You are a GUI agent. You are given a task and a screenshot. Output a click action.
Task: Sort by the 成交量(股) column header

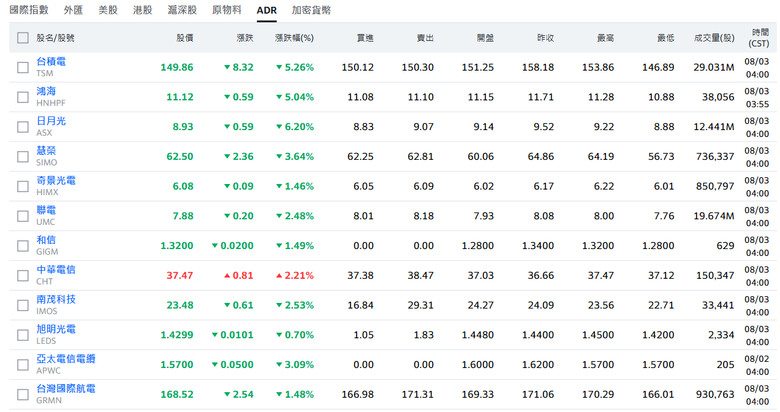(714, 38)
